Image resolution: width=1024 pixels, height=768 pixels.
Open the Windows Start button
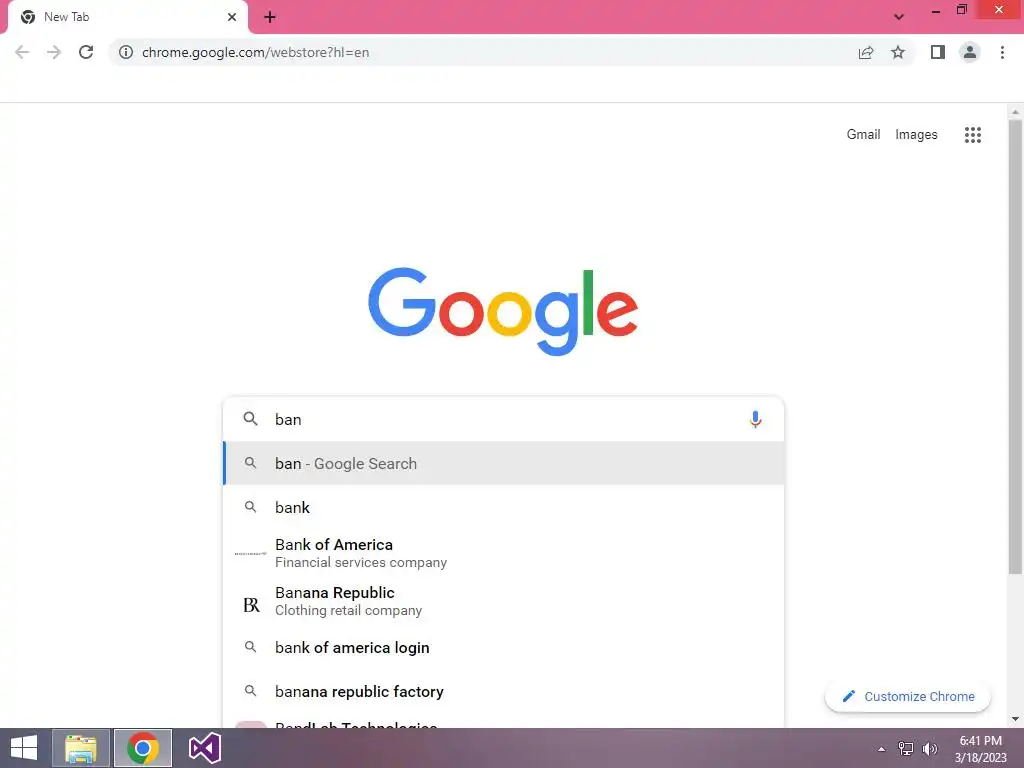pos(24,748)
